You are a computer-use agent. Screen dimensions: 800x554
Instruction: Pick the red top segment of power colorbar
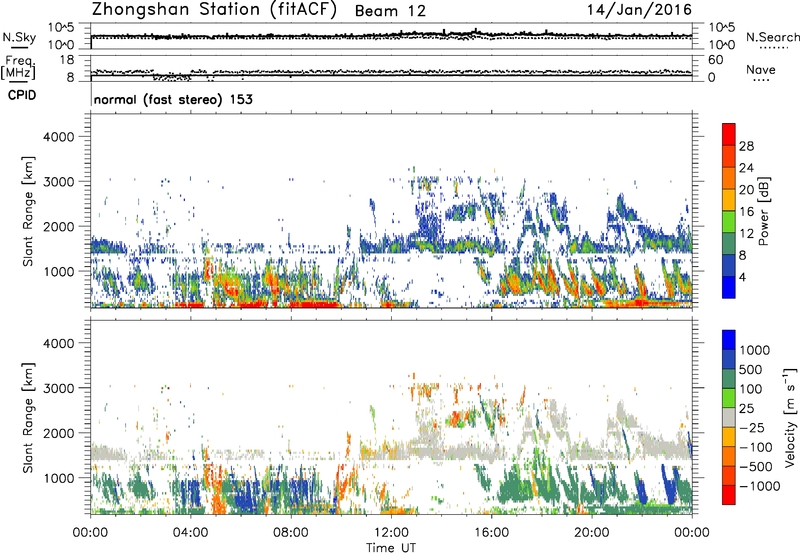[729, 134]
